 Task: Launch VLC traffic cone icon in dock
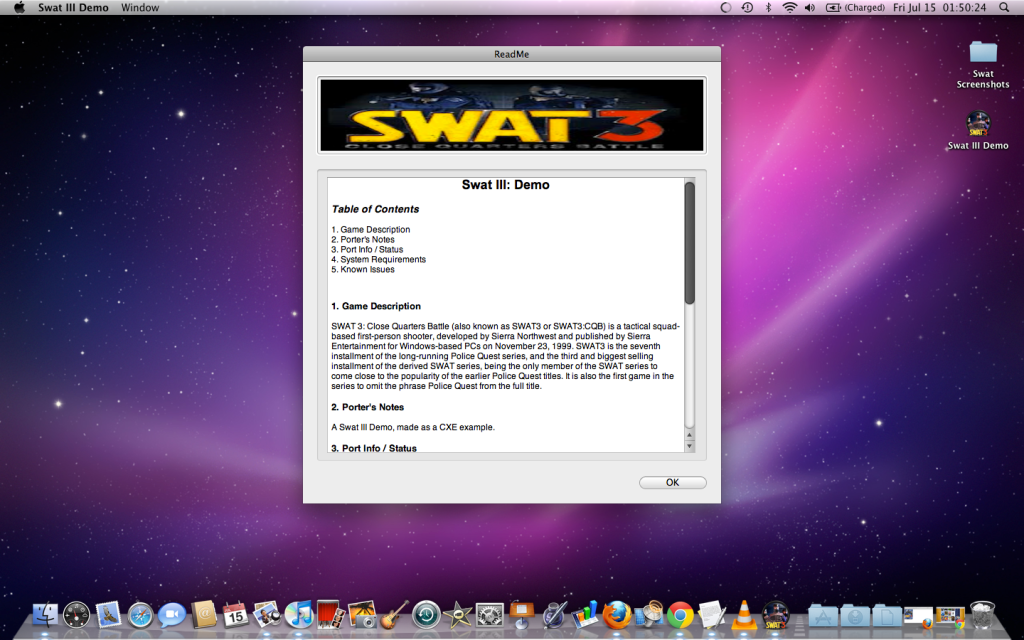[x=743, y=615]
